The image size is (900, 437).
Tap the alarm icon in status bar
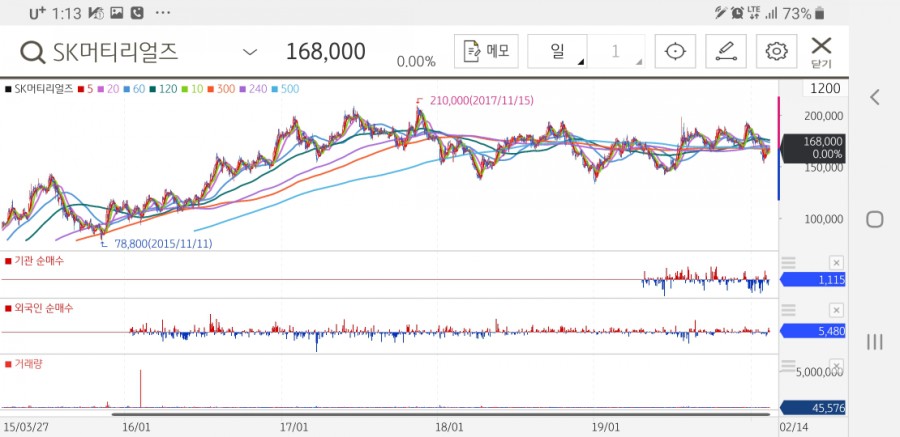pyautogui.click(x=737, y=13)
